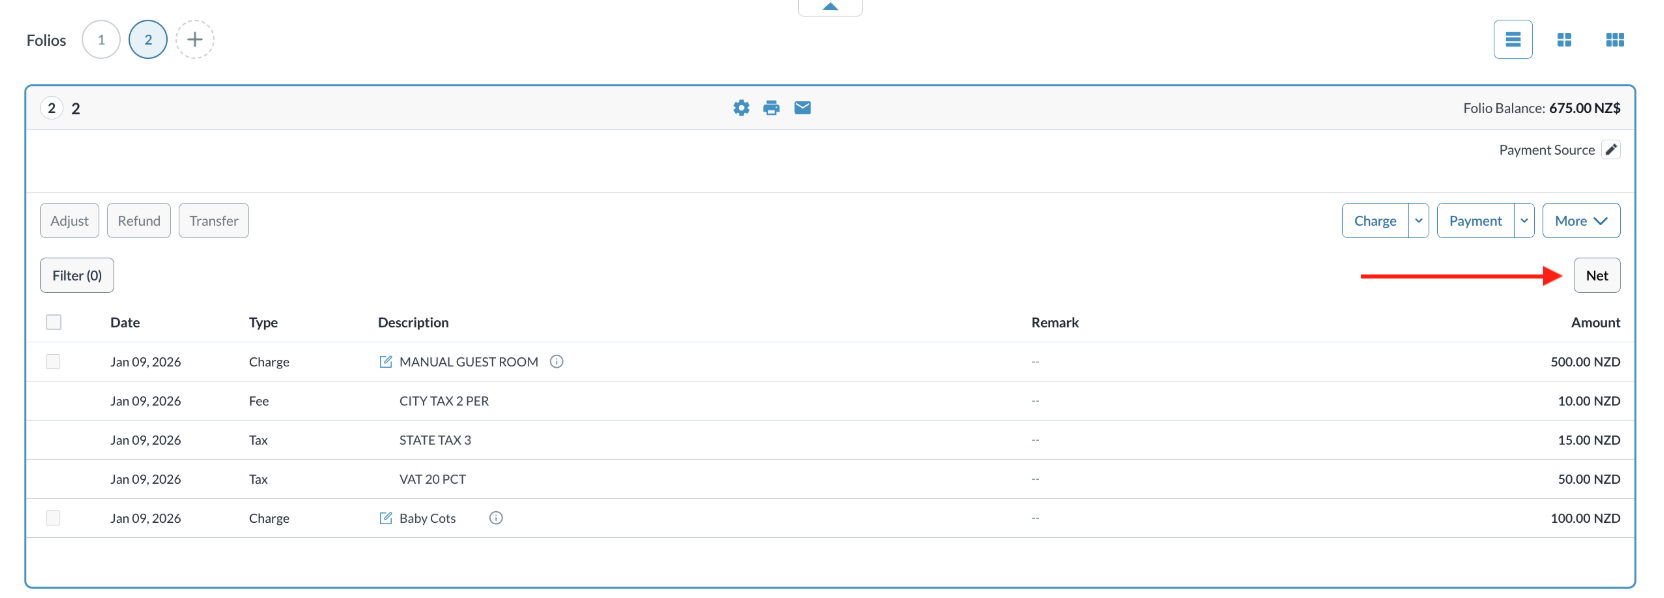
Task: Select all rows checkbox in header
Action: tap(54, 322)
